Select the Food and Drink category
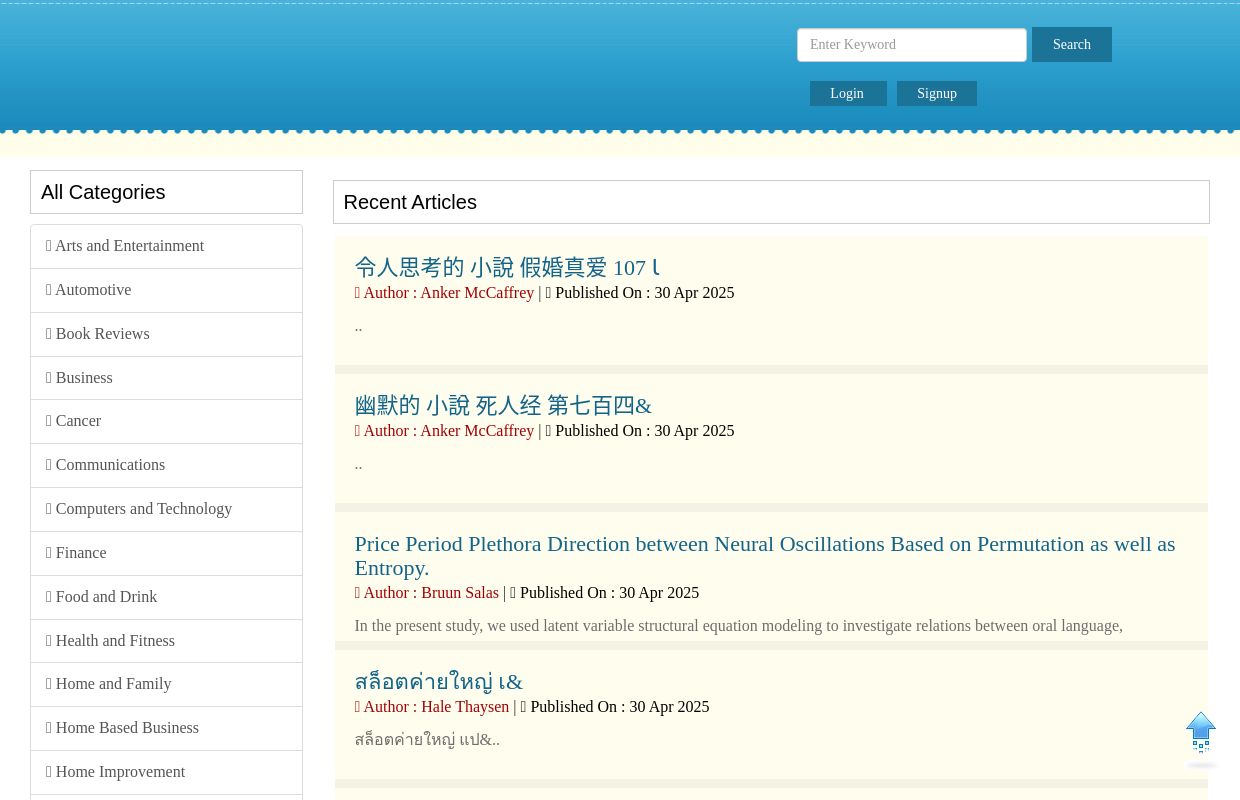The image size is (1240, 800). (x=166, y=597)
